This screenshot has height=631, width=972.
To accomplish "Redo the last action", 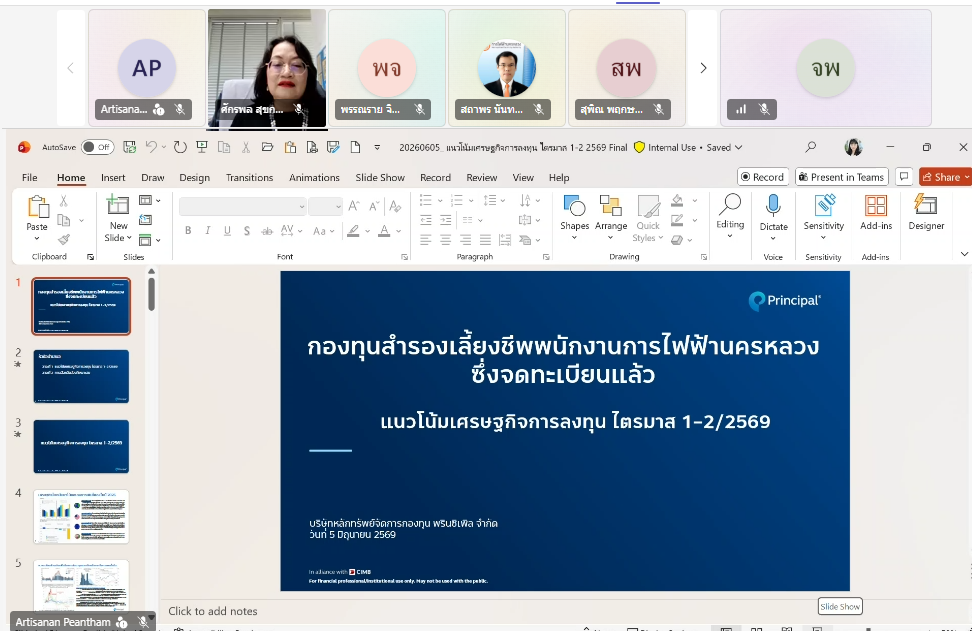I will tap(180, 147).
